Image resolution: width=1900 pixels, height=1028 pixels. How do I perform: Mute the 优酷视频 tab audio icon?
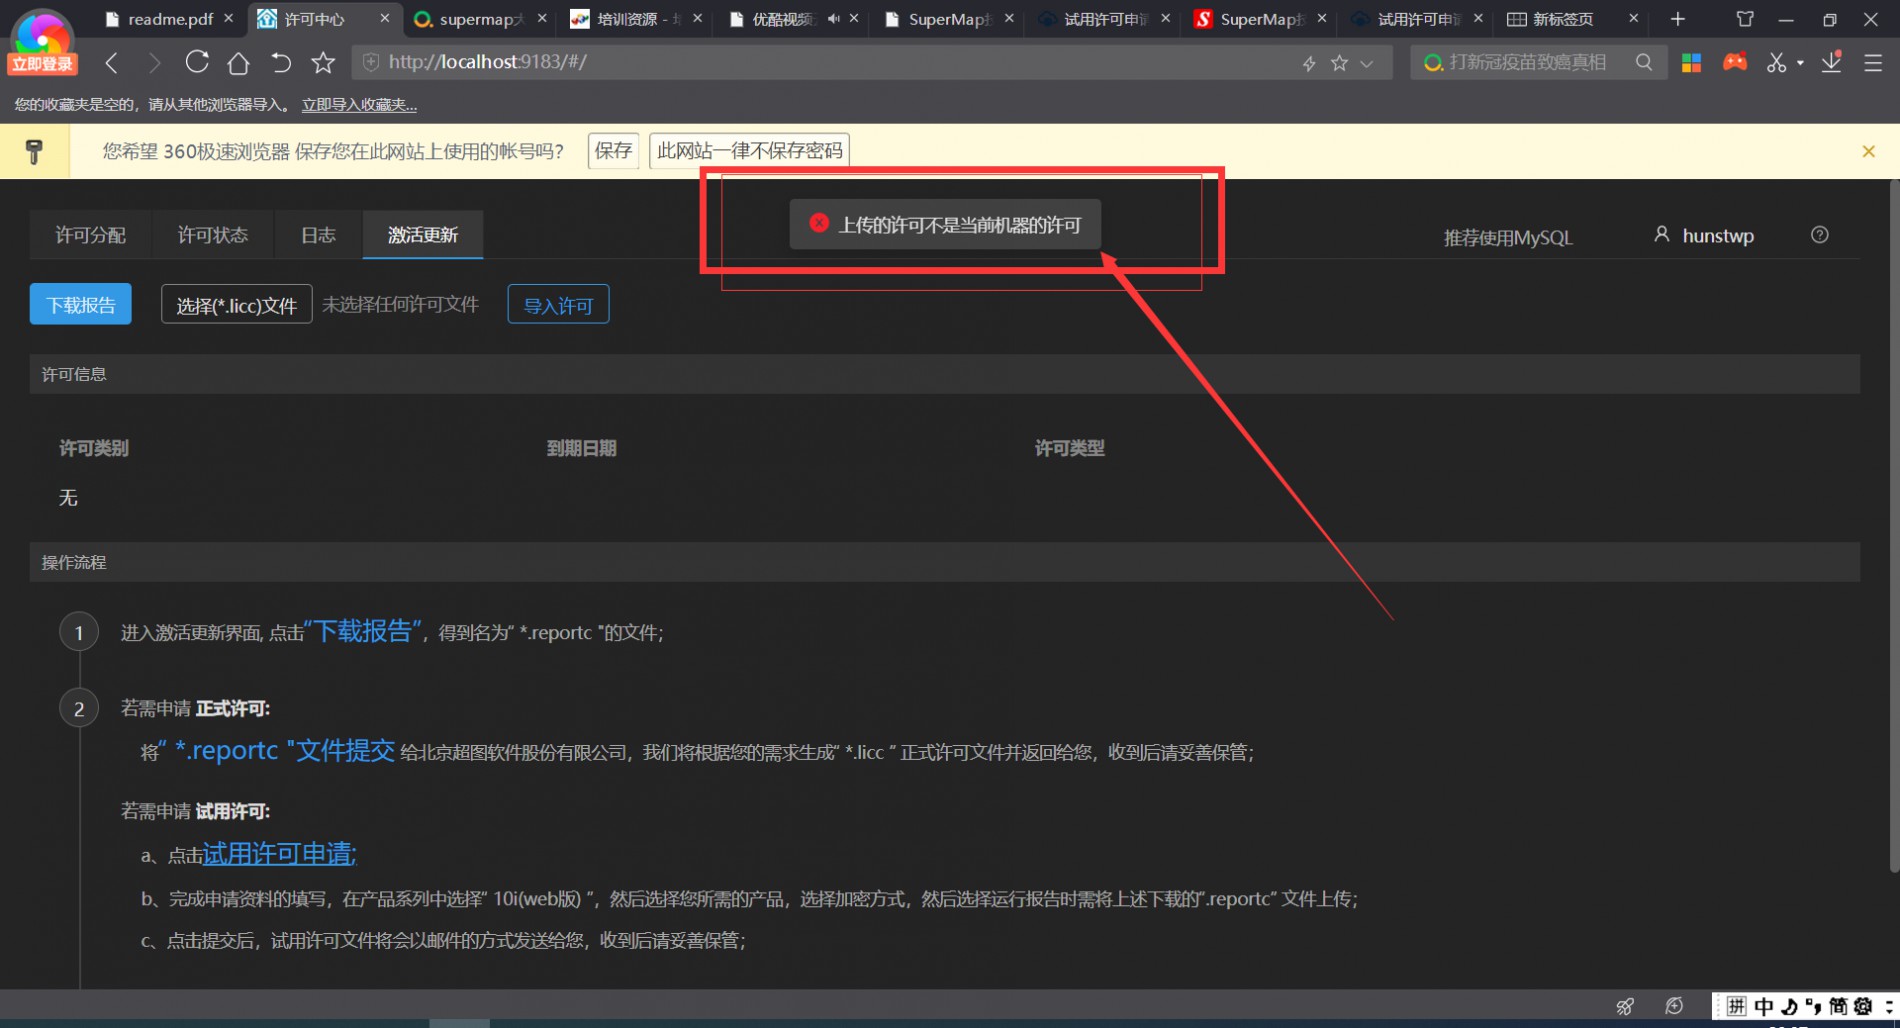(833, 19)
